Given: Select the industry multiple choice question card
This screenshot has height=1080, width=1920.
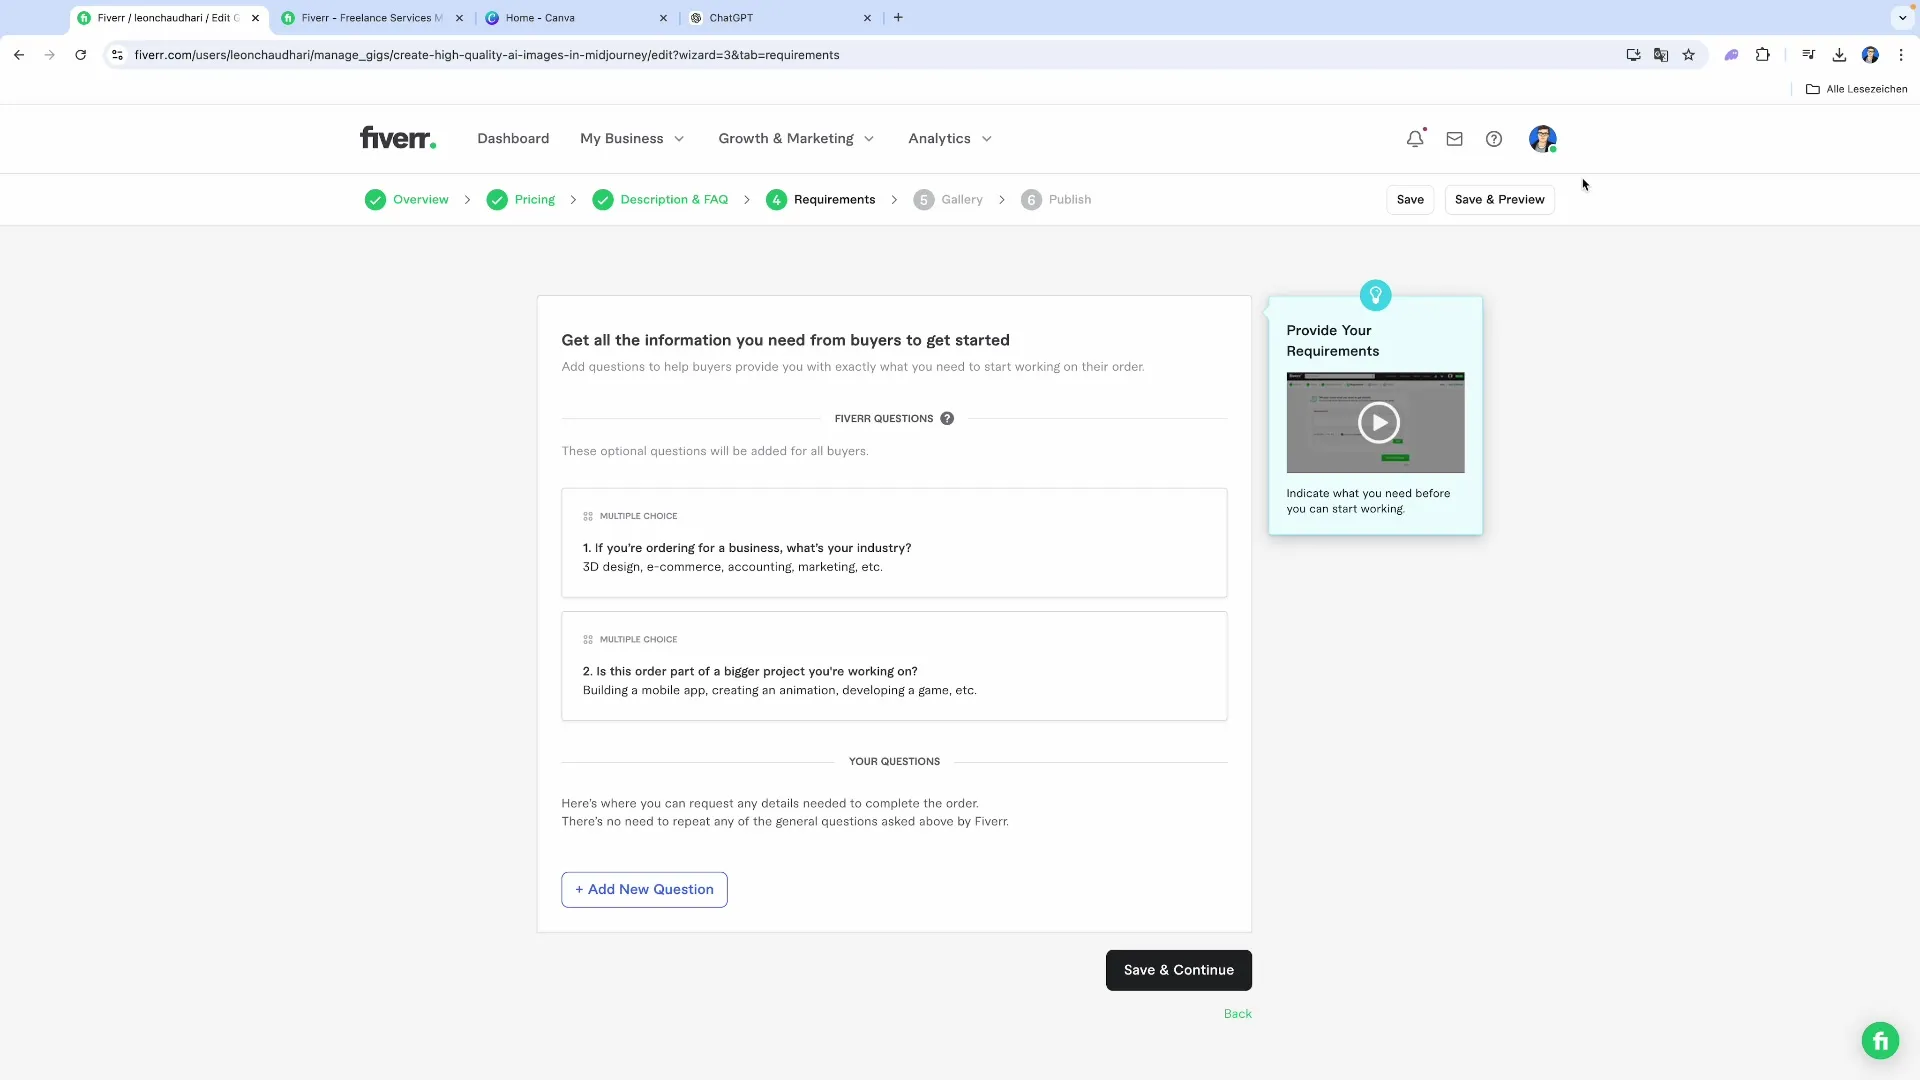Looking at the screenshot, I should [x=893, y=543].
